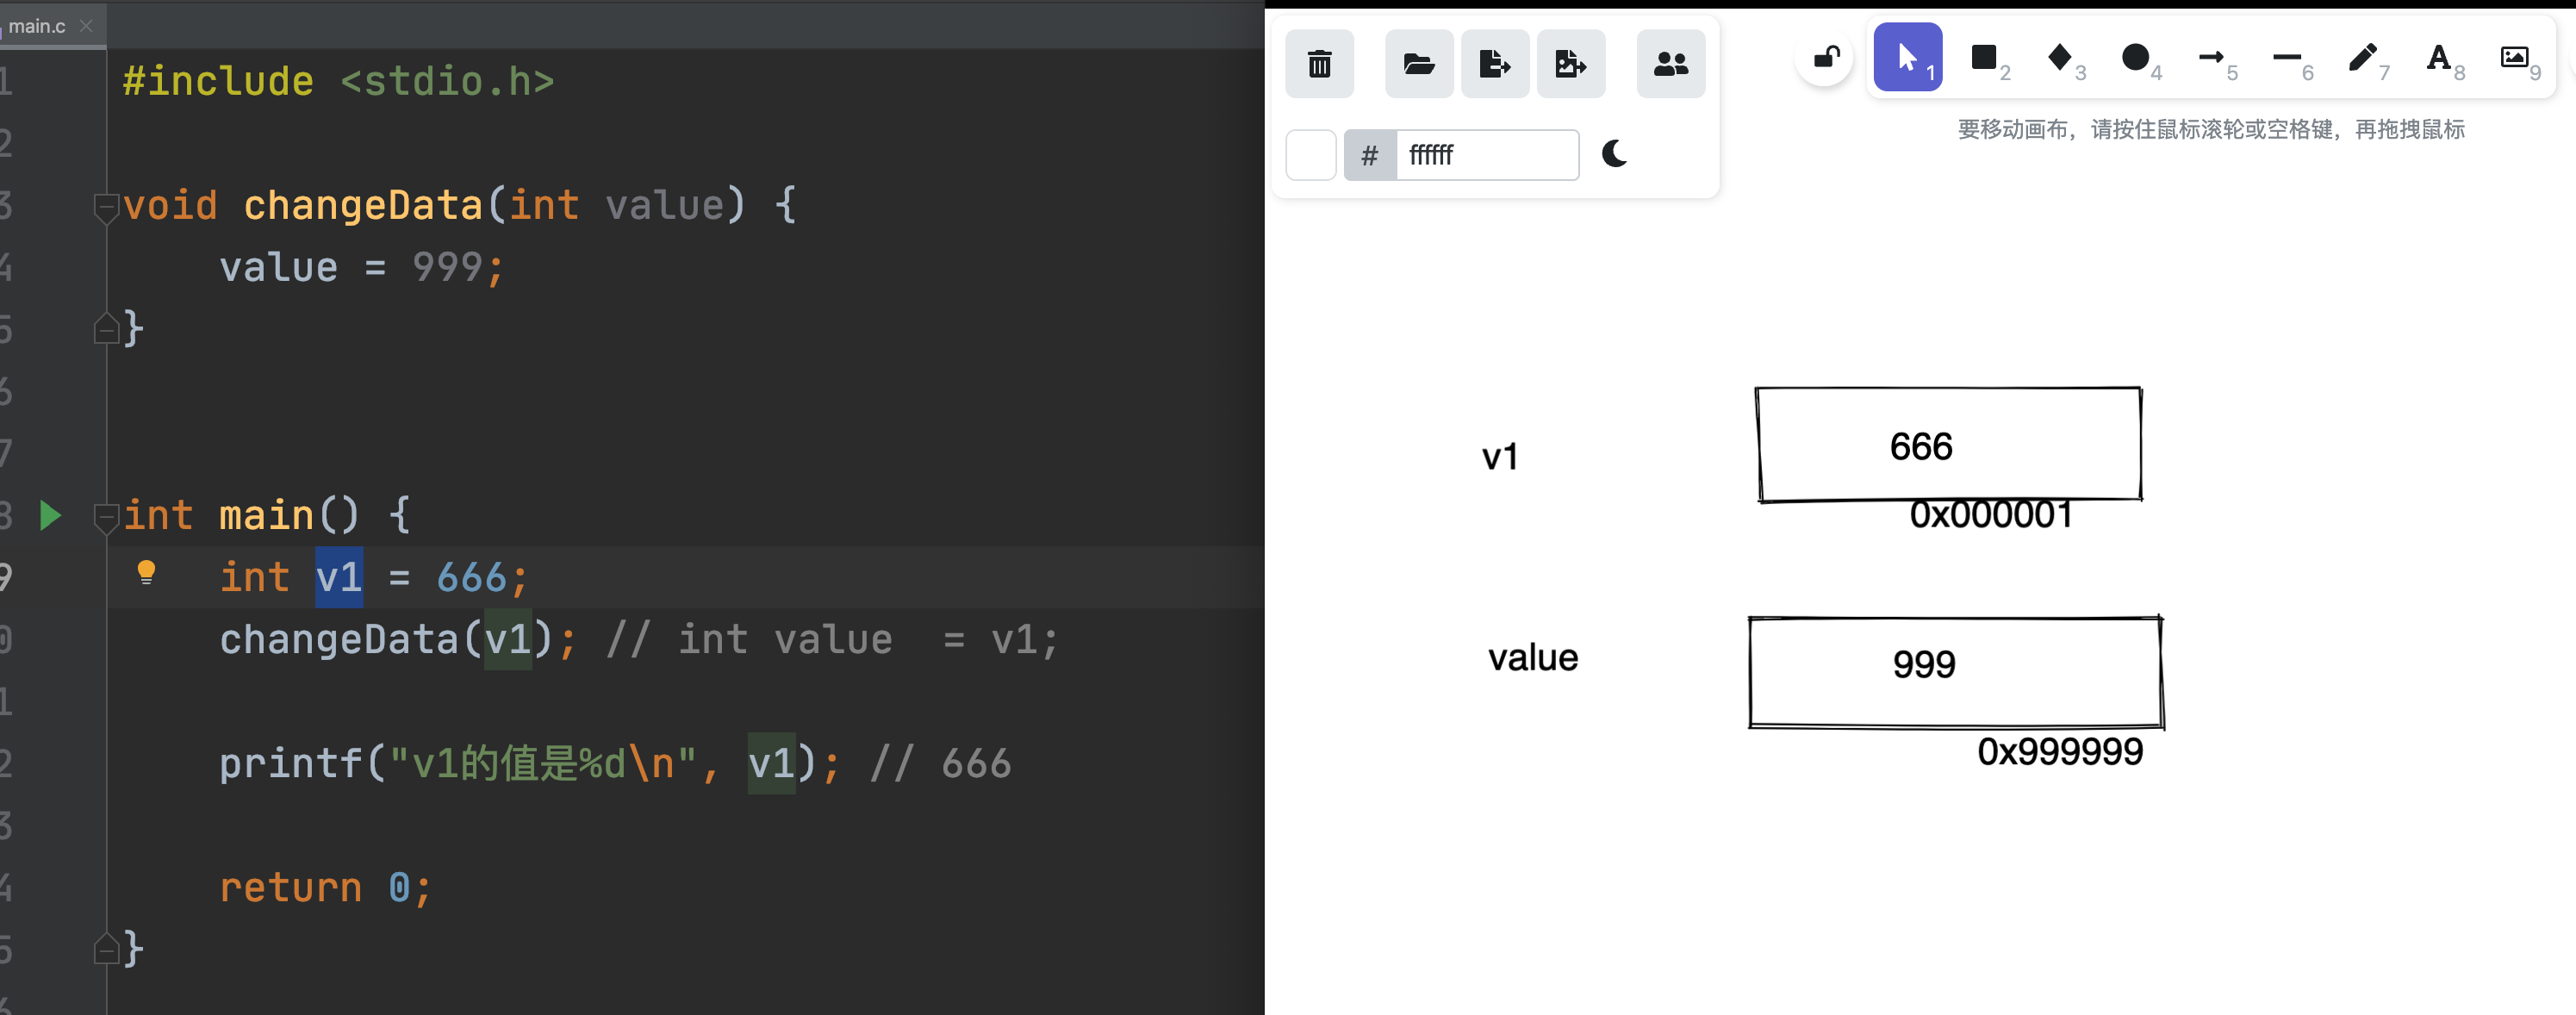The height and width of the screenshot is (1015, 2576).
Task: Click the ffffff hex color input field
Action: [x=1486, y=155]
